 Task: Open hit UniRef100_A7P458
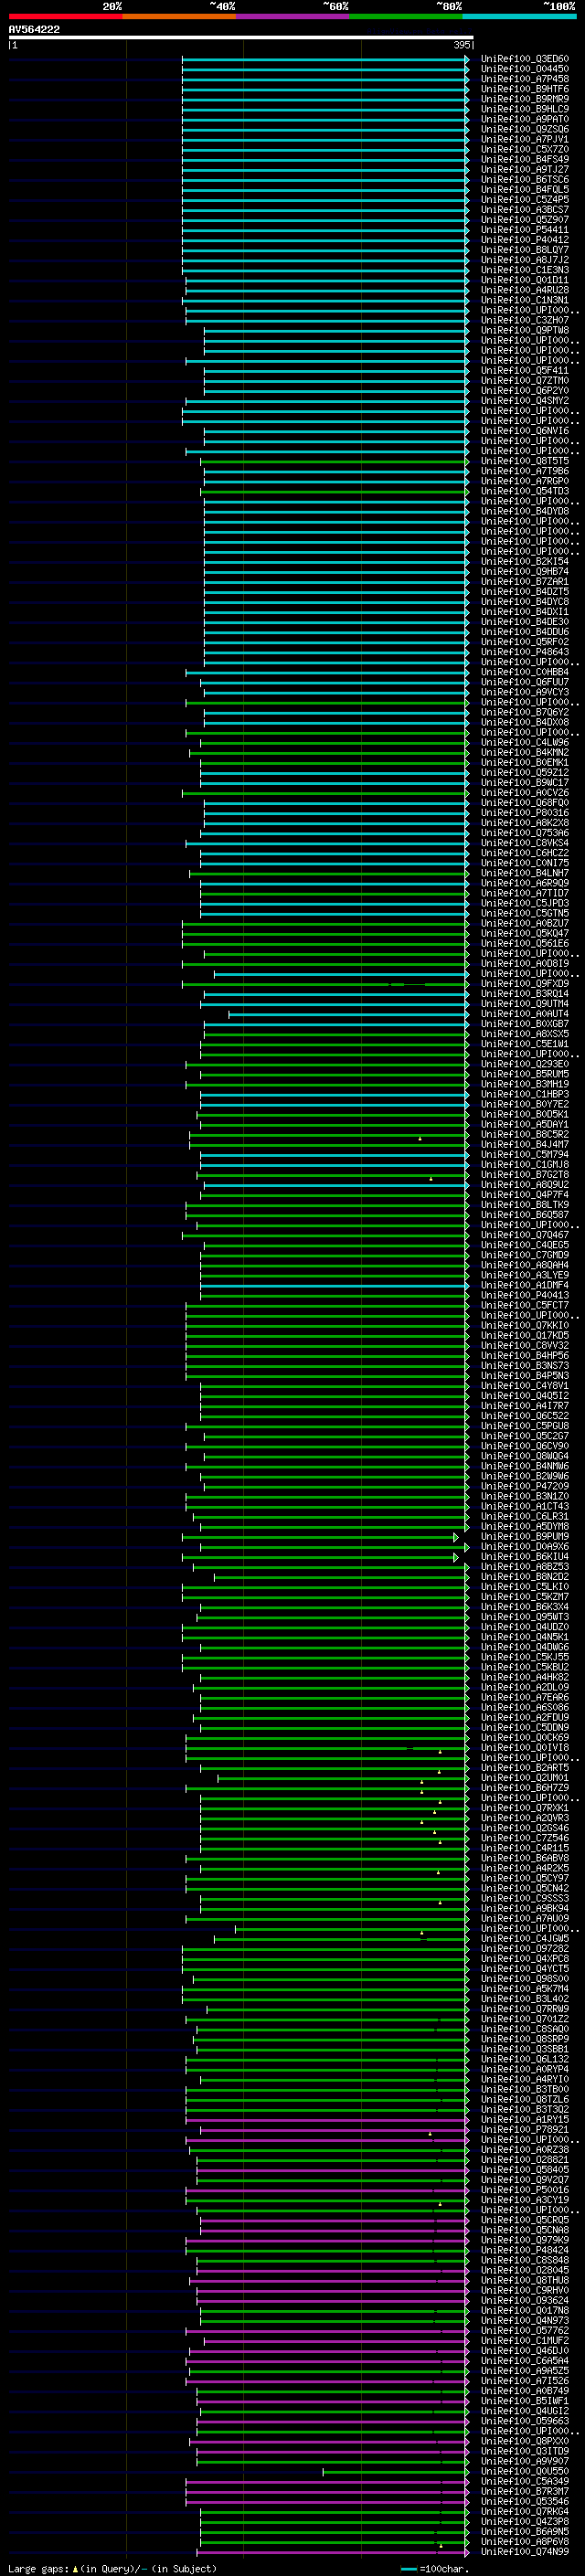point(525,79)
